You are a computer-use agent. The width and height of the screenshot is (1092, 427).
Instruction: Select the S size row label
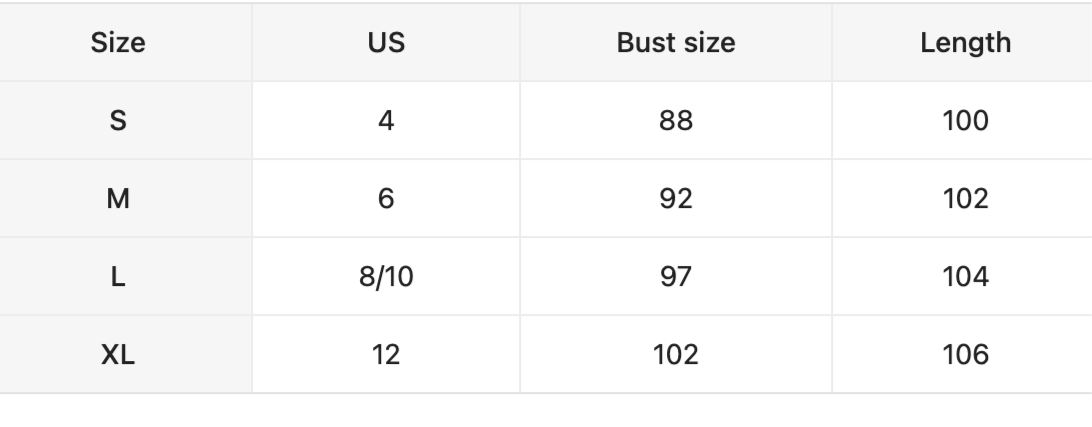tap(118, 120)
